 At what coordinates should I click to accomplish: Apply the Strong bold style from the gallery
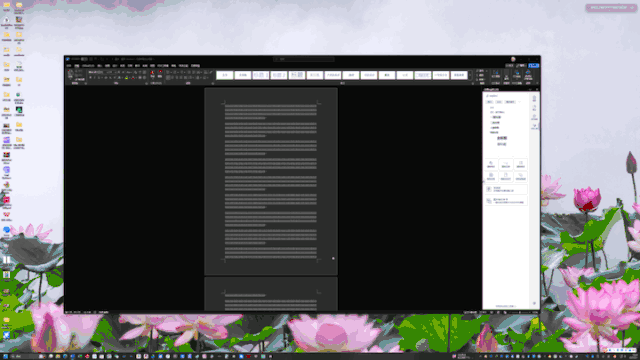click(387, 75)
